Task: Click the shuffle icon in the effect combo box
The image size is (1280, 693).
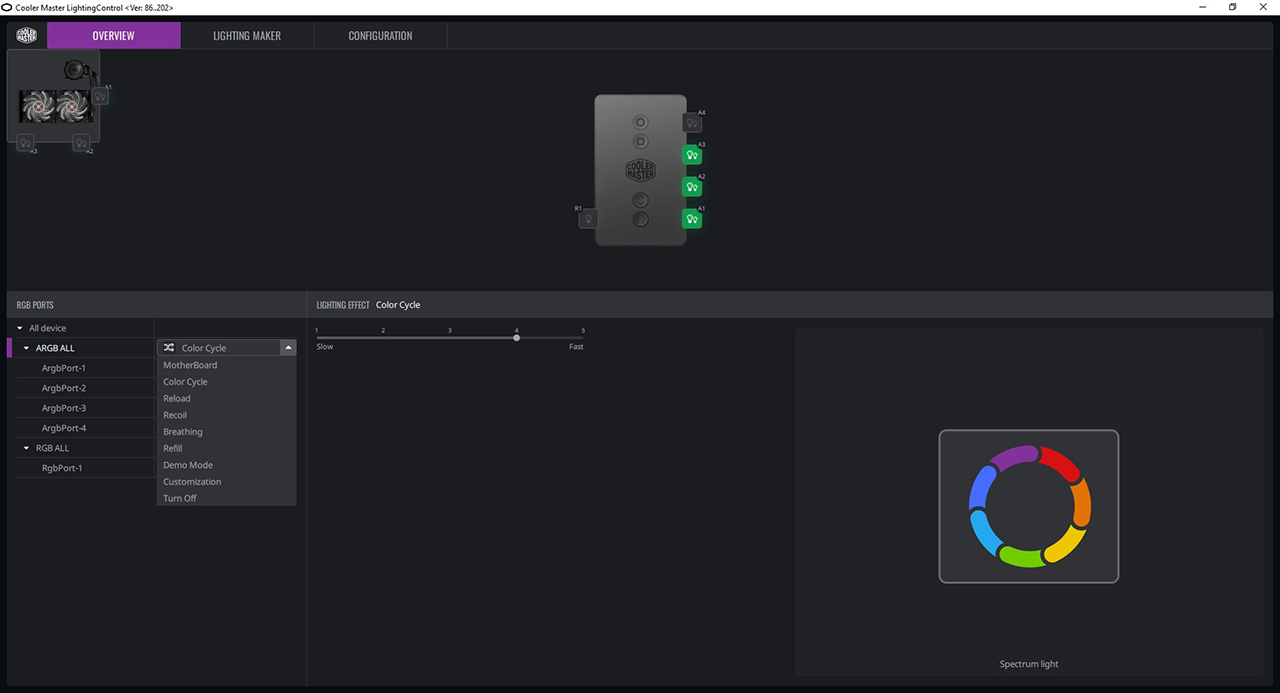Action: pos(169,348)
